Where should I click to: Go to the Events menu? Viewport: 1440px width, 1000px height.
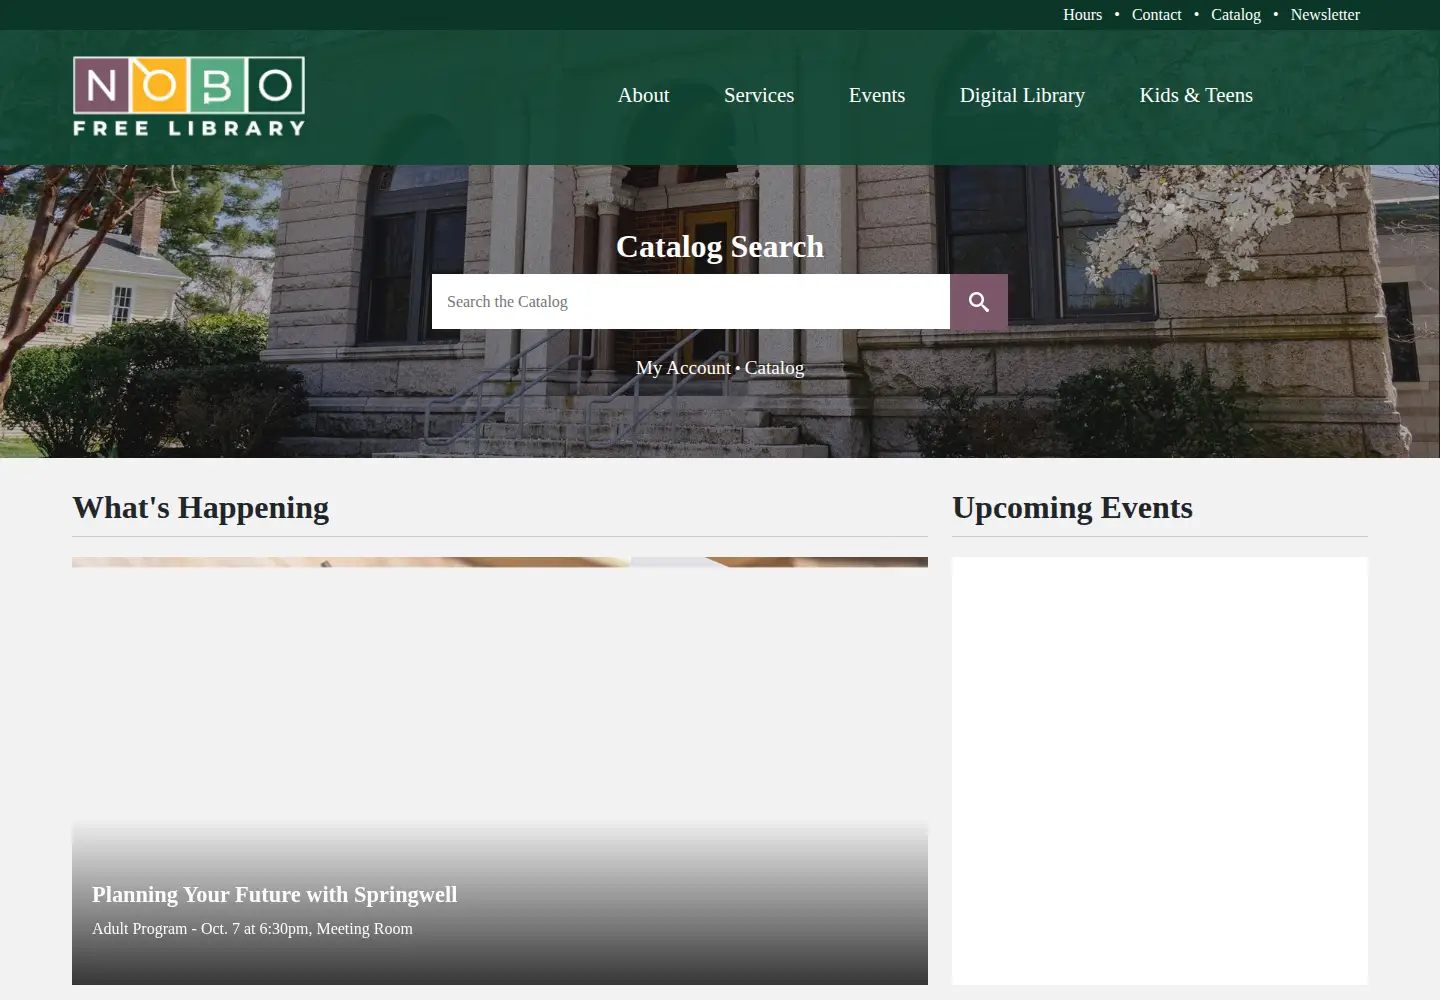(x=877, y=95)
